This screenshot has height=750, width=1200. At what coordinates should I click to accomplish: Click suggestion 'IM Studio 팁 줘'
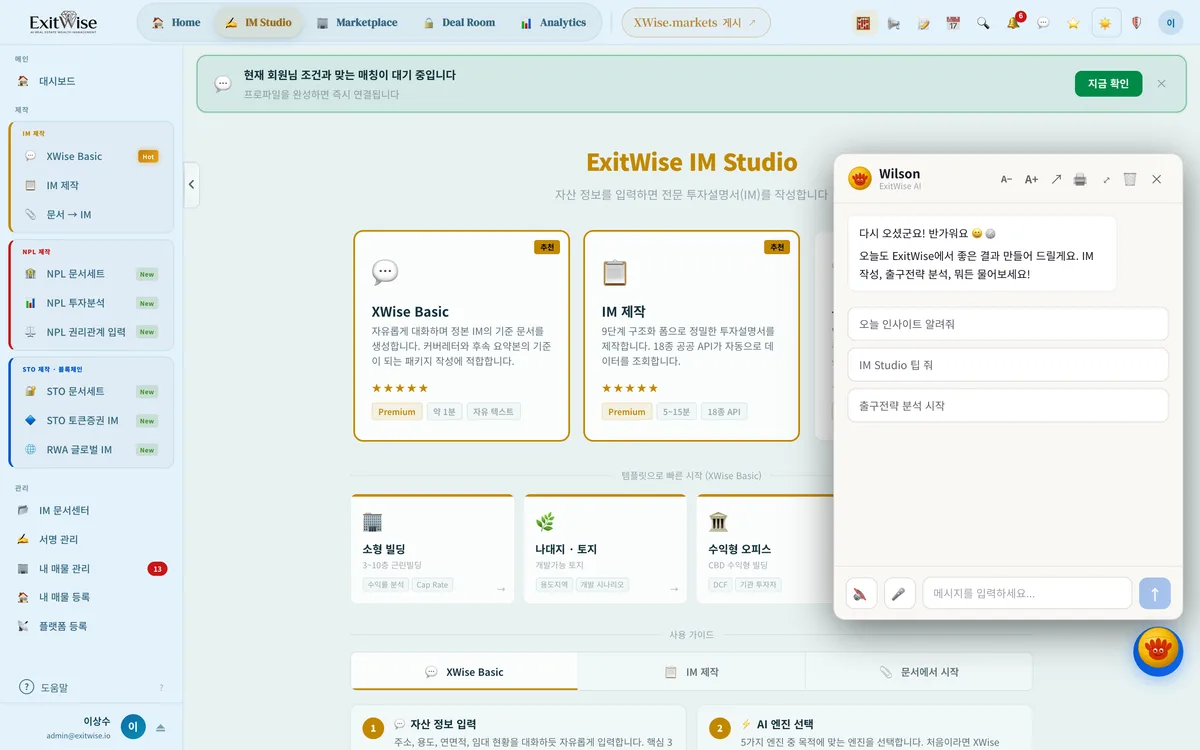tap(1008, 365)
